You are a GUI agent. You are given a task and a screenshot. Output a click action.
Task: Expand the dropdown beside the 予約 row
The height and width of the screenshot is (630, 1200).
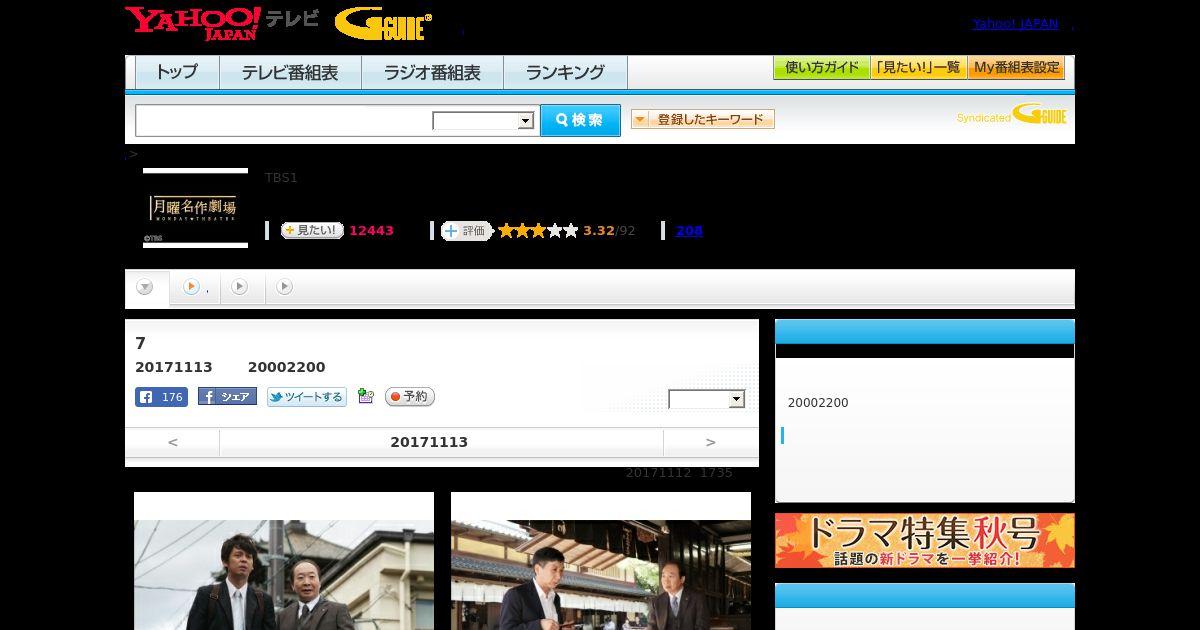[x=707, y=399]
